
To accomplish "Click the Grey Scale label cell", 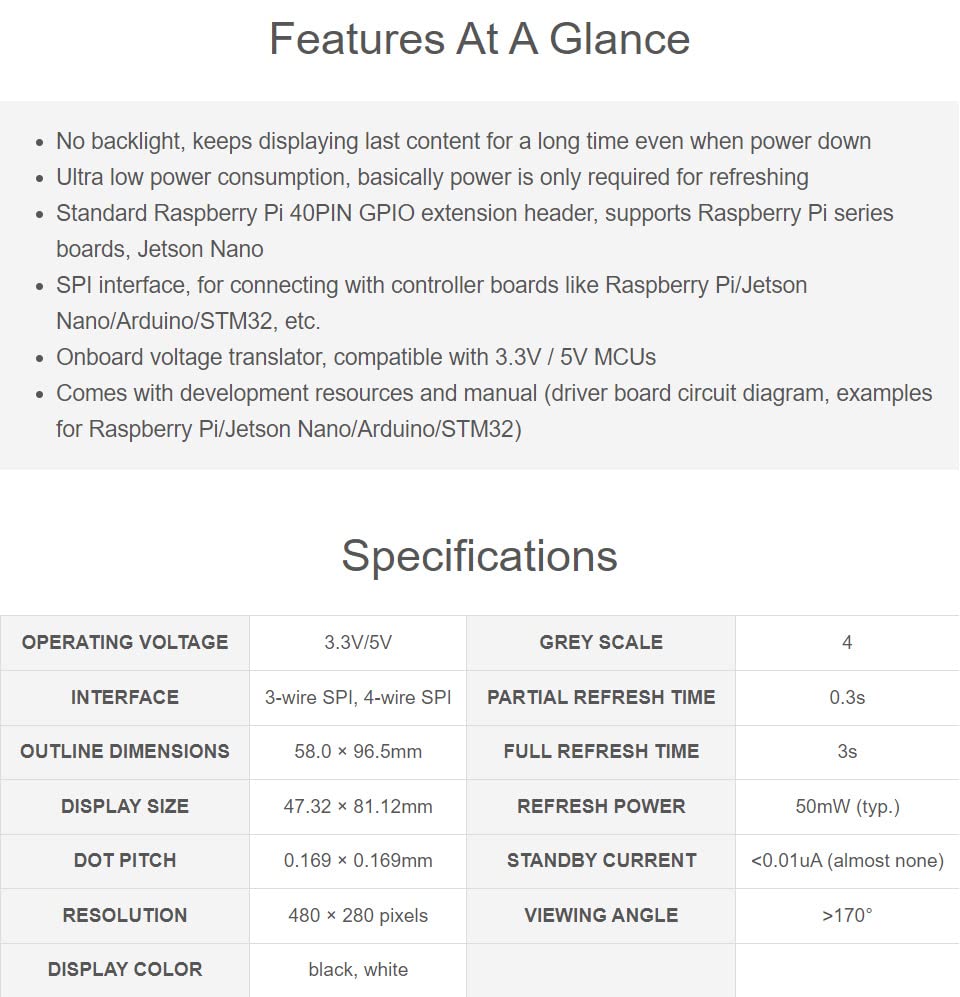I will (601, 642).
